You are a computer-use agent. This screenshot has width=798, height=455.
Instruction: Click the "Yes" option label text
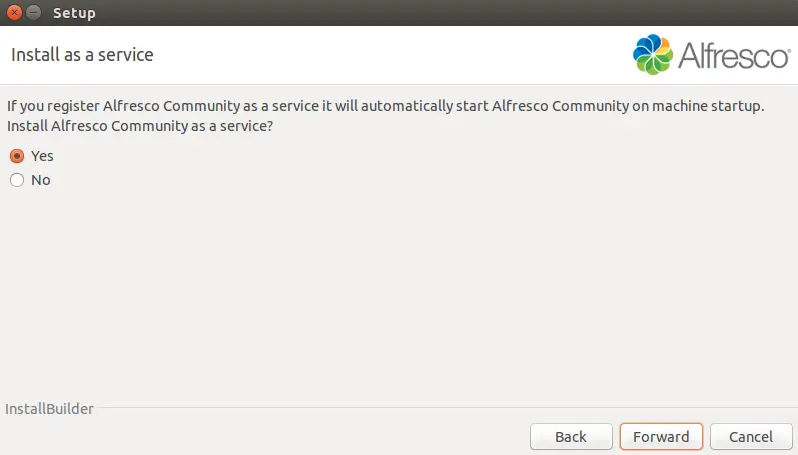coord(42,156)
